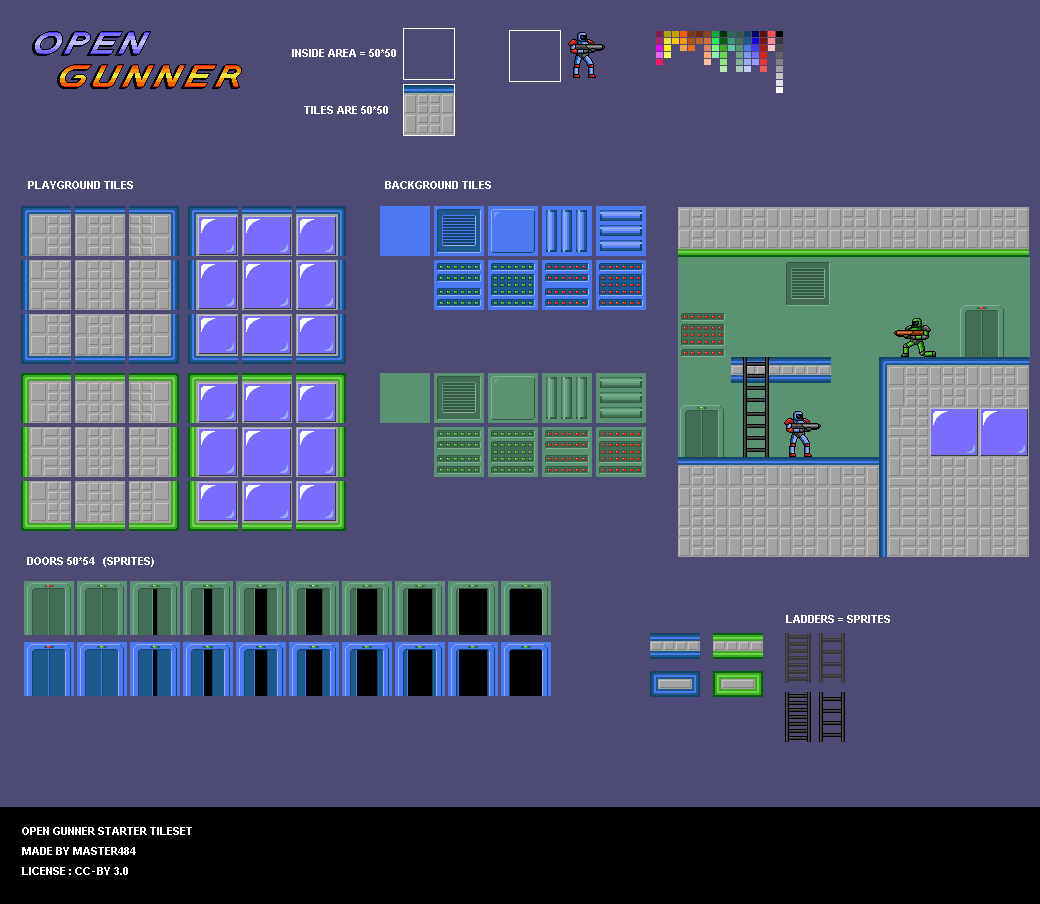Select the fully open blue door sprite
Screen dimensions: 1040x904
[526, 669]
